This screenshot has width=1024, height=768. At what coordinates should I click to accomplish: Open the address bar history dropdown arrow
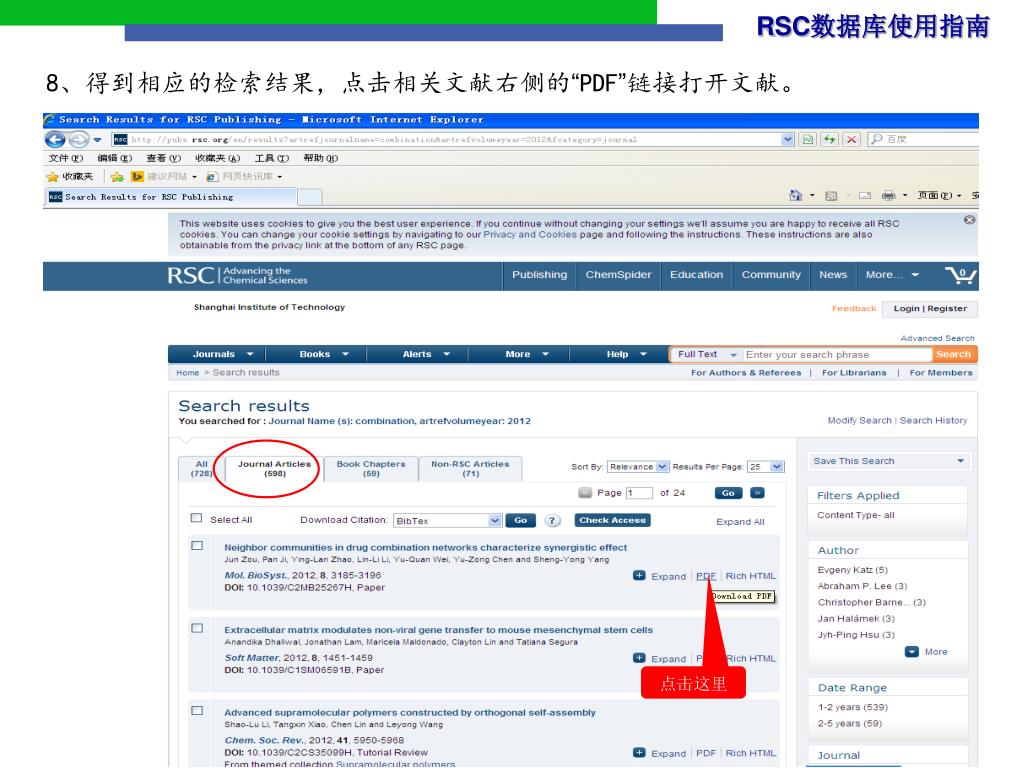pos(788,139)
